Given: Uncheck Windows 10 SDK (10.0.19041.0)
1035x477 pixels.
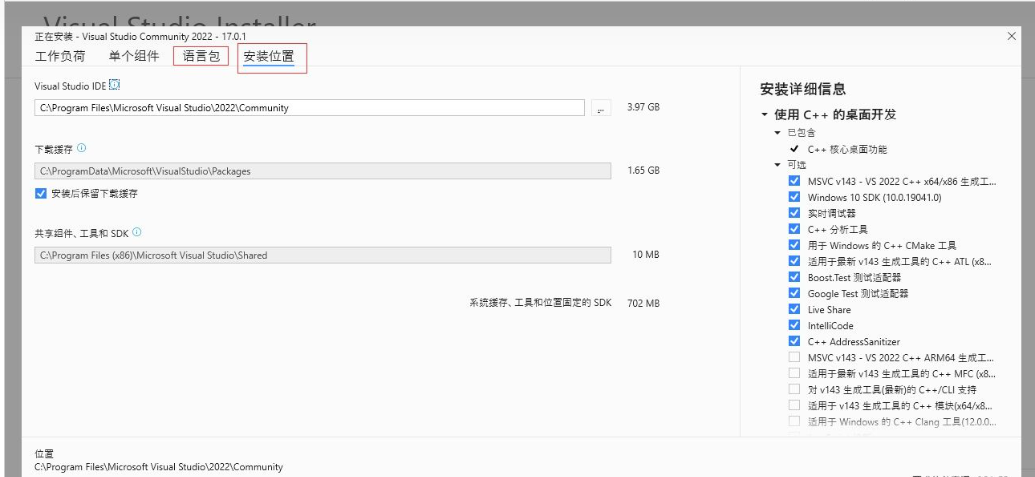Looking at the screenshot, I should click(x=794, y=197).
